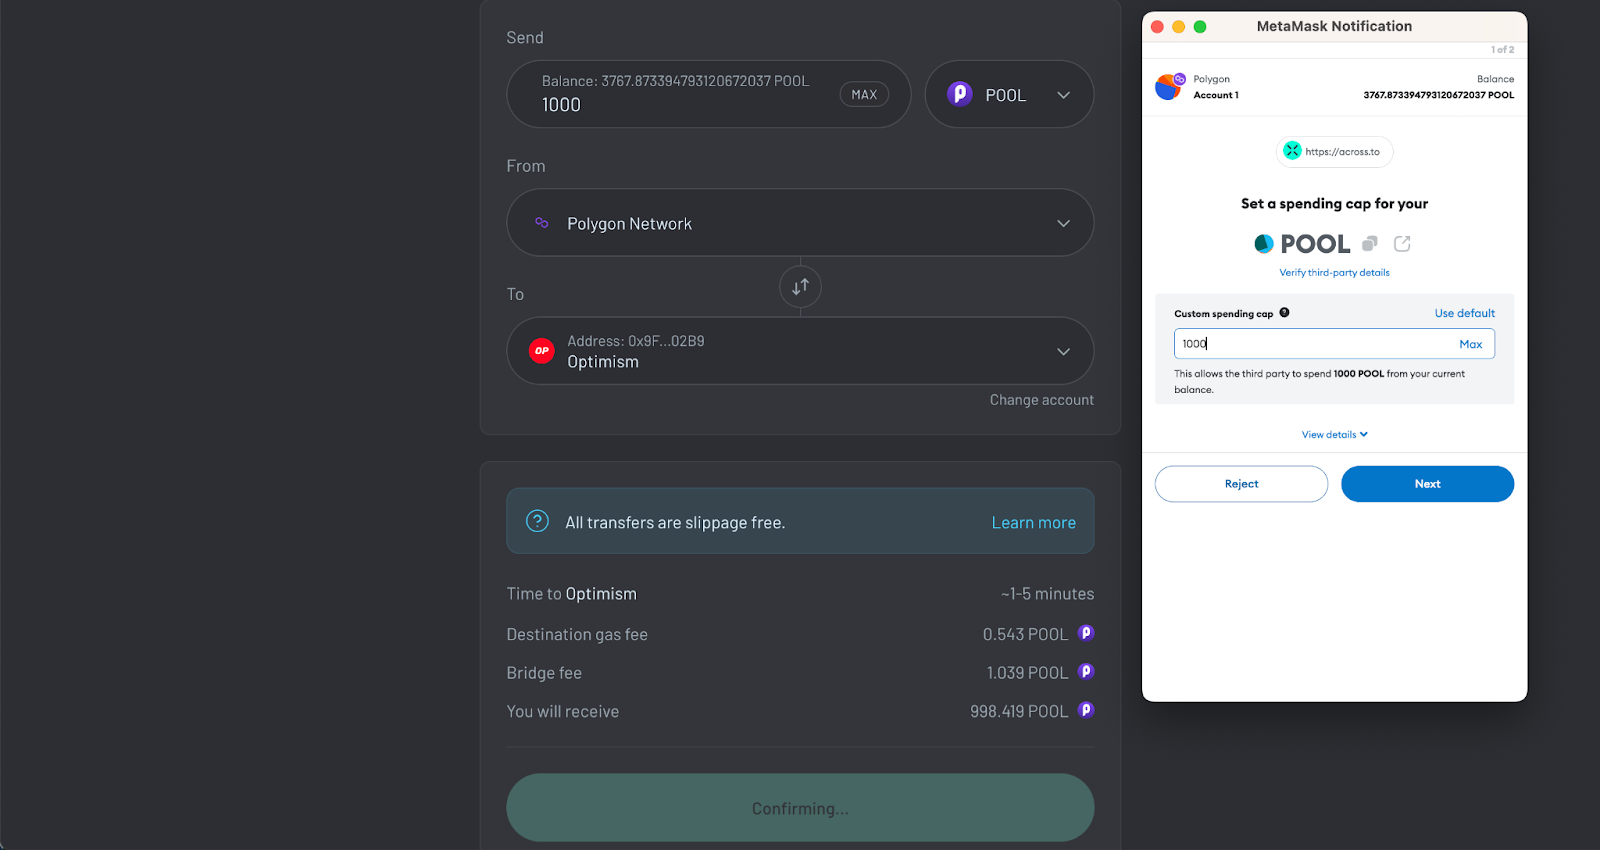Image resolution: width=1600 pixels, height=850 pixels.
Task: Click the Custom spending cap help icon
Action: (1284, 313)
